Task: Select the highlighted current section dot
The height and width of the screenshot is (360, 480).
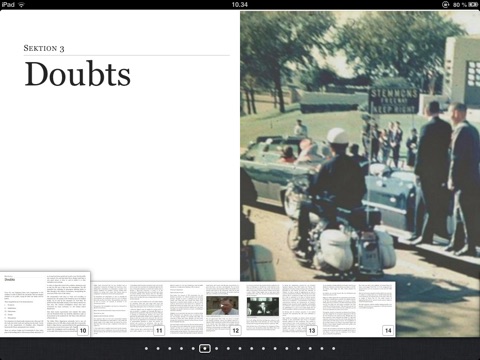Action: click(205, 349)
